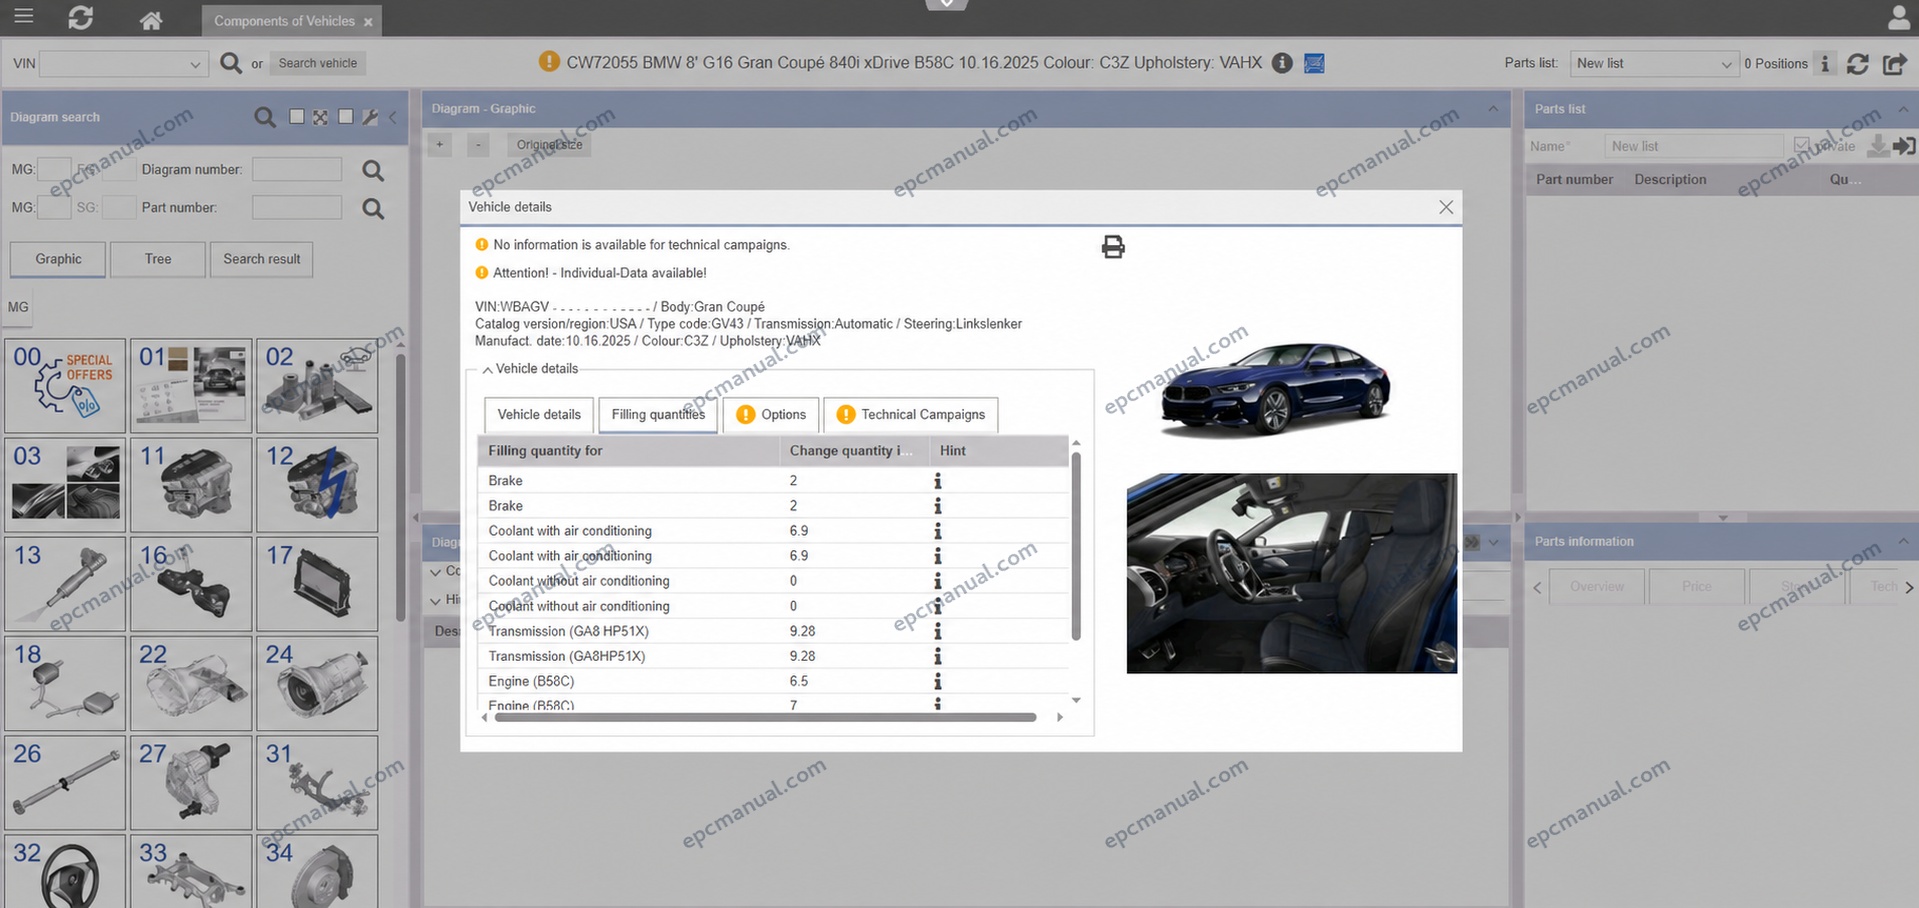Close the Components of Vehicles tab
The width and height of the screenshot is (1919, 908).
coord(368,21)
